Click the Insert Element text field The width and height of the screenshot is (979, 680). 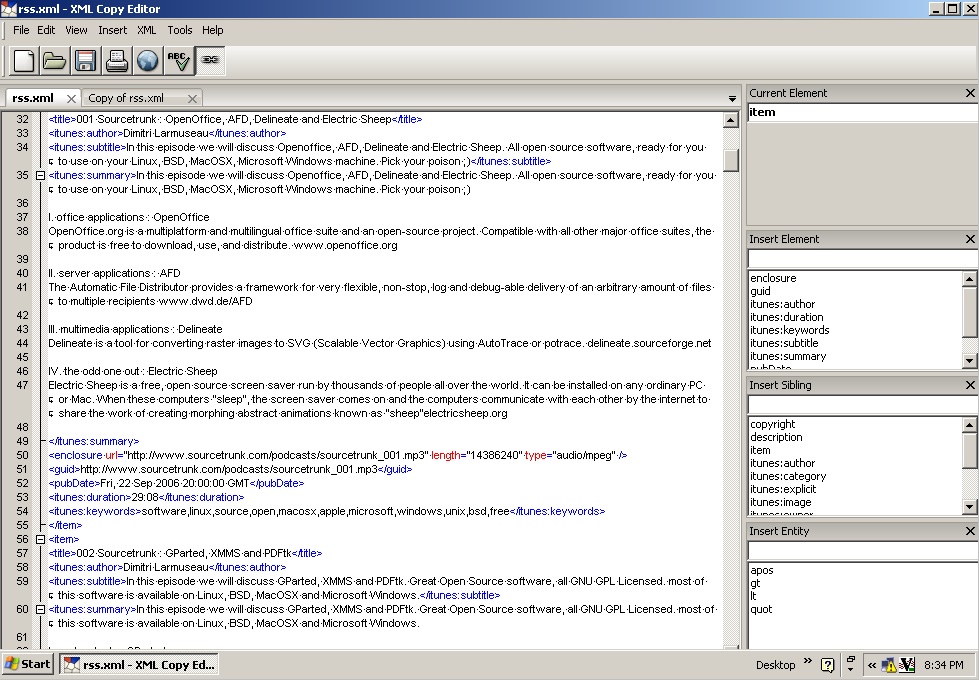[863, 259]
